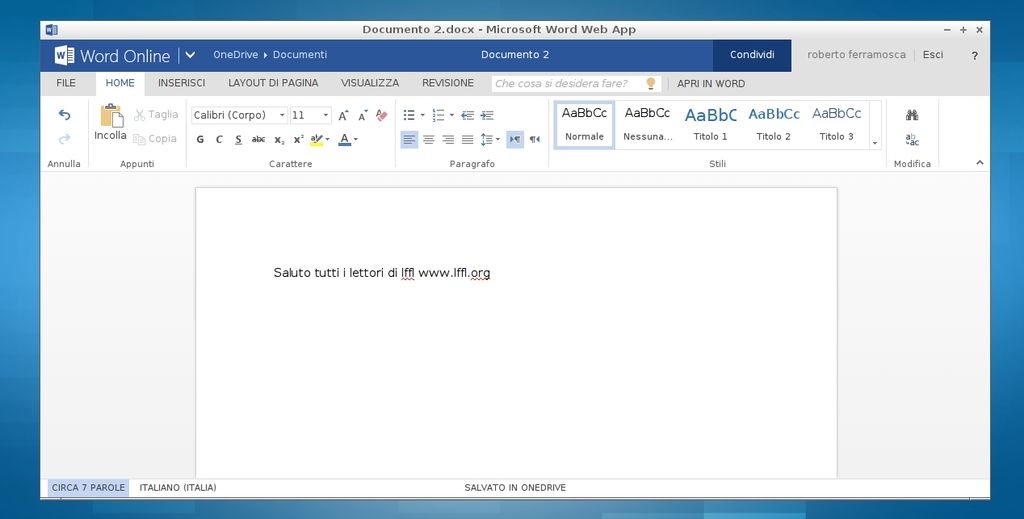Image resolution: width=1024 pixels, height=519 pixels.
Task: Switch to the LAYOUT DI PAGINA tab
Action: point(273,83)
